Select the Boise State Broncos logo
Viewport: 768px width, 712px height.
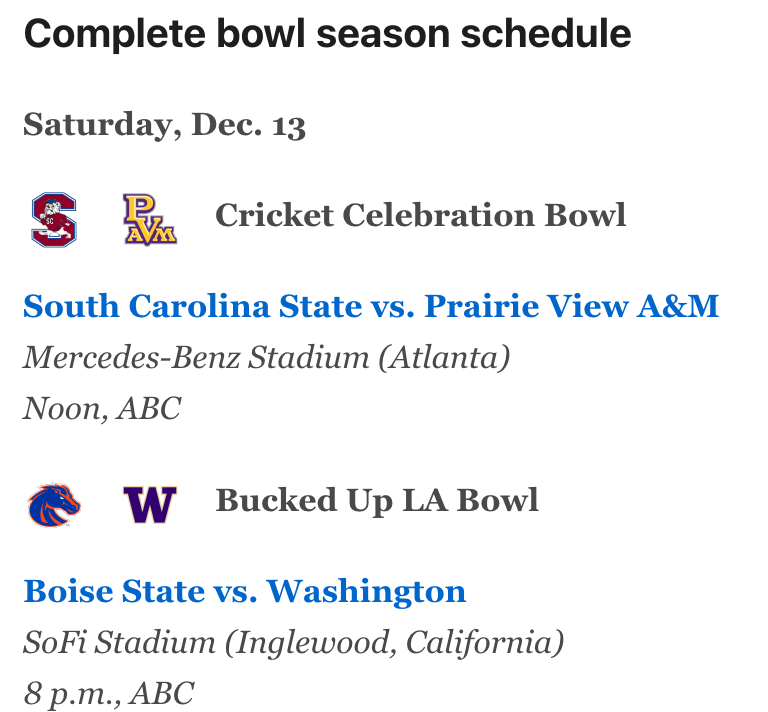coord(54,505)
